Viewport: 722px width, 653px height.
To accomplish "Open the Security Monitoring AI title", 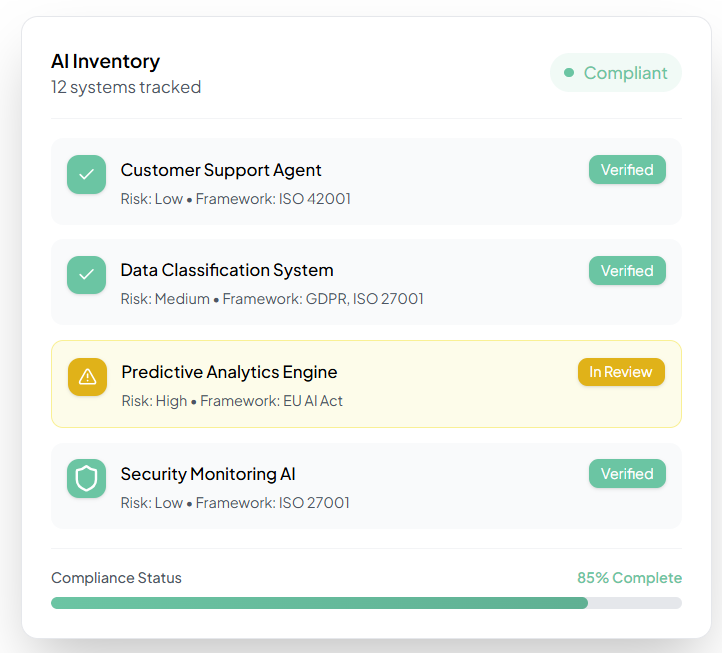I will (208, 474).
